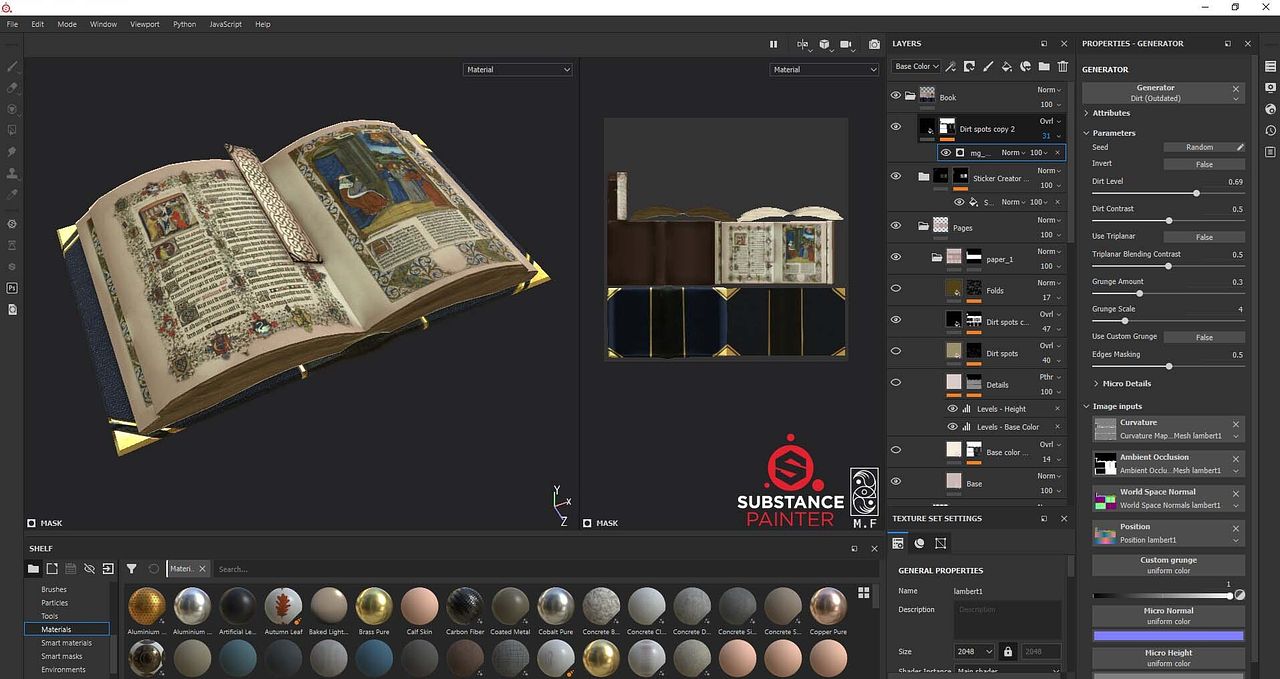Image resolution: width=1280 pixels, height=679 pixels.
Task: Toggle visibility of paper_1 folder
Action: [x=895, y=257]
